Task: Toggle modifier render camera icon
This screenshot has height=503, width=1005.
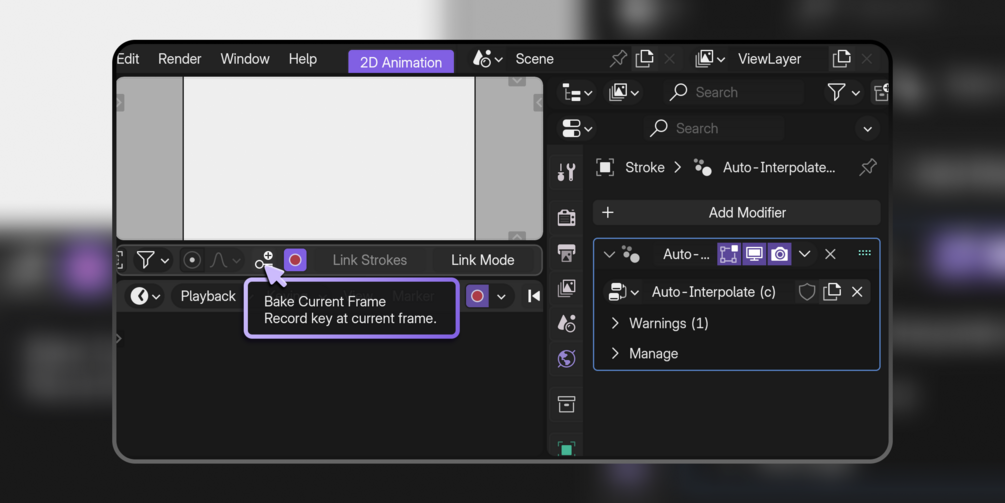Action: (x=779, y=254)
